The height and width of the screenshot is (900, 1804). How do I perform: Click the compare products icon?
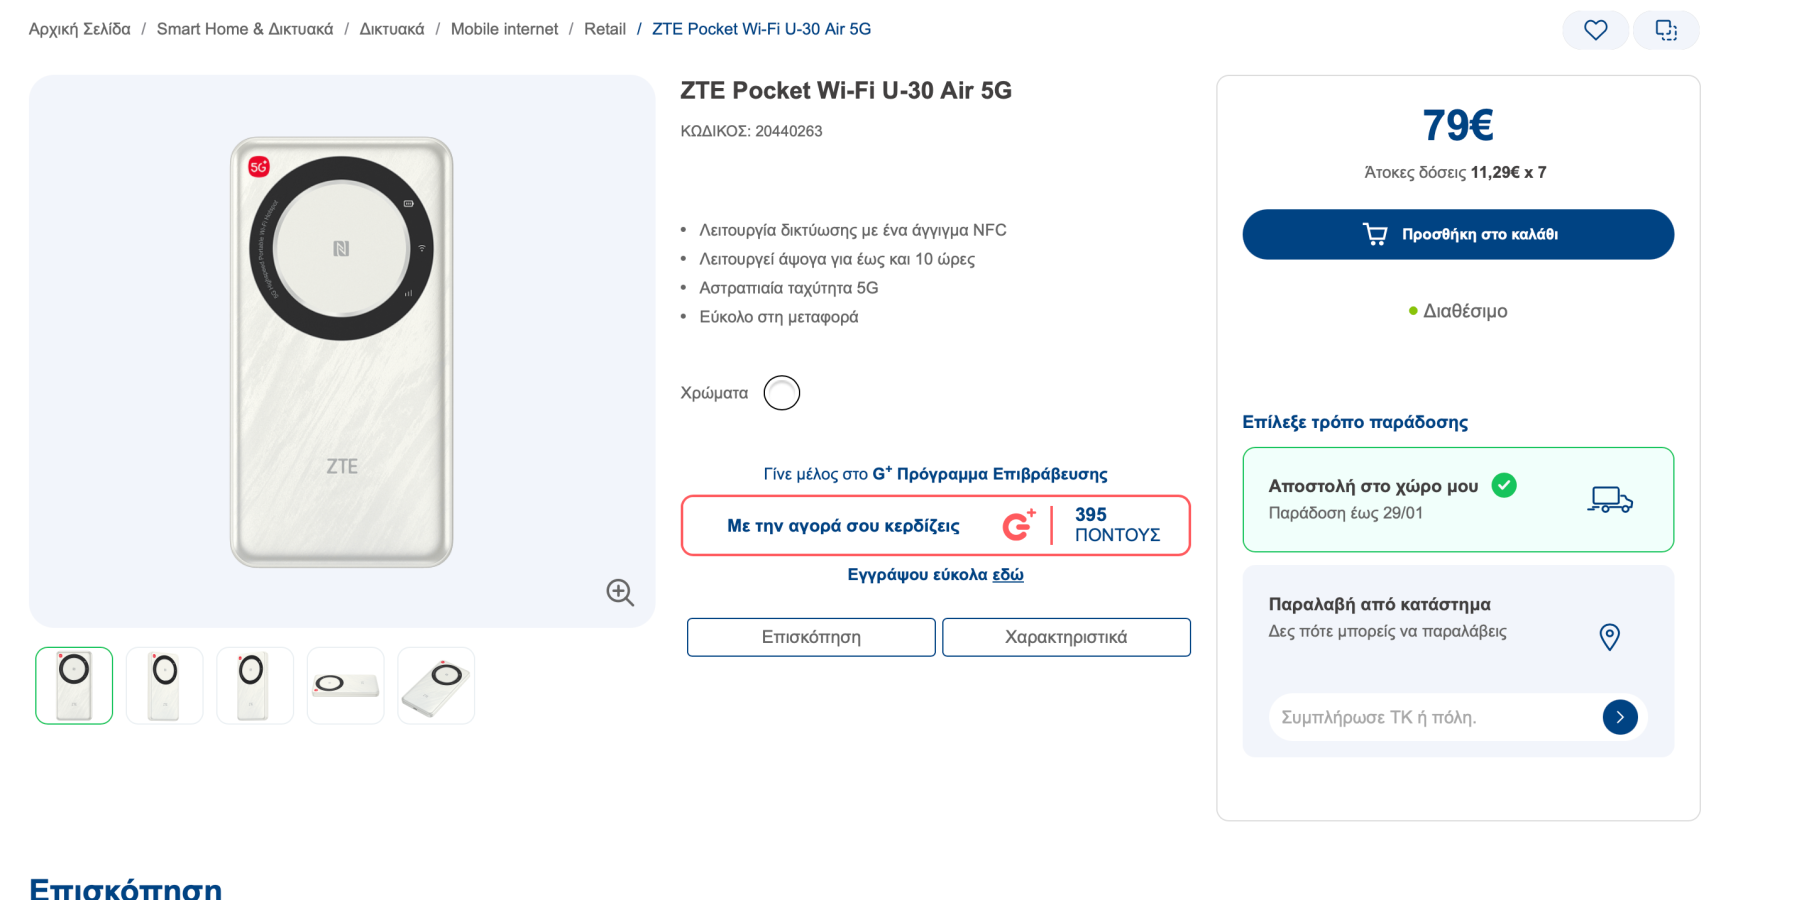point(1666,30)
